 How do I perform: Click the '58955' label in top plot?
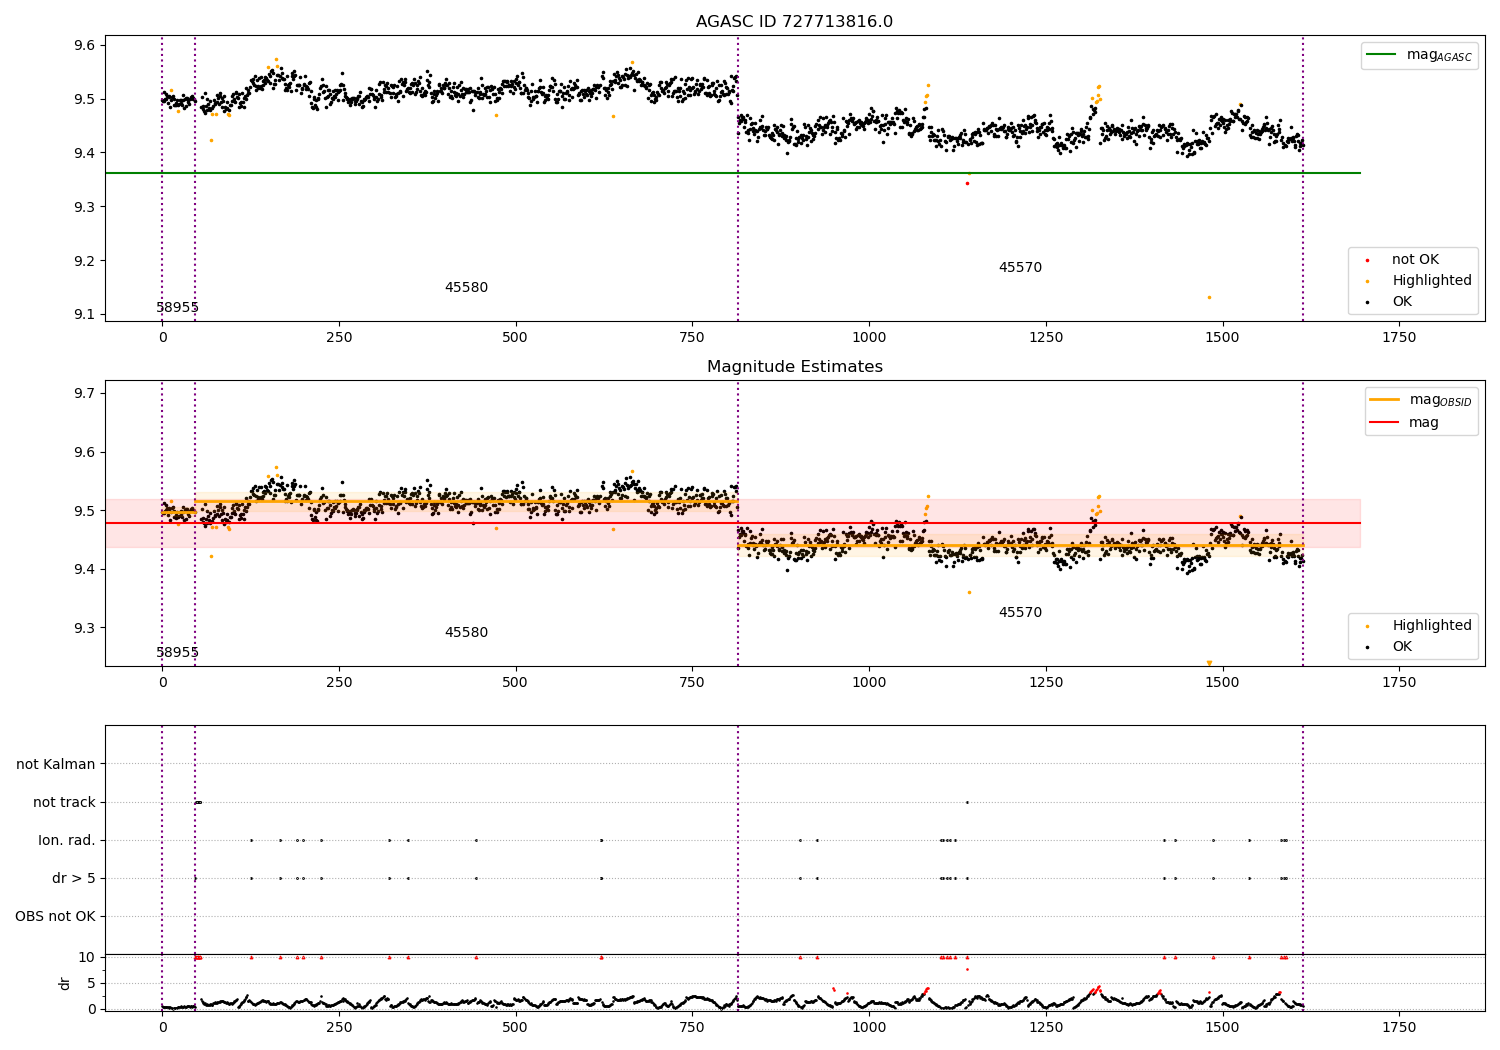pos(177,308)
